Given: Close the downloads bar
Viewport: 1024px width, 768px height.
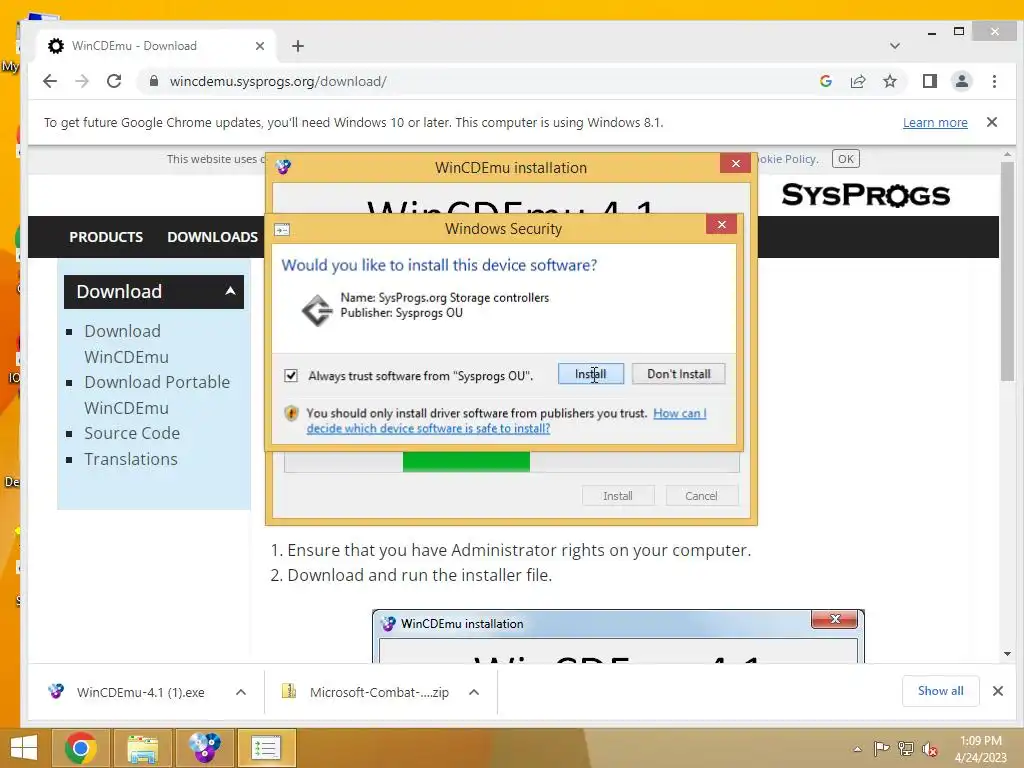Looking at the screenshot, I should click(x=997, y=691).
